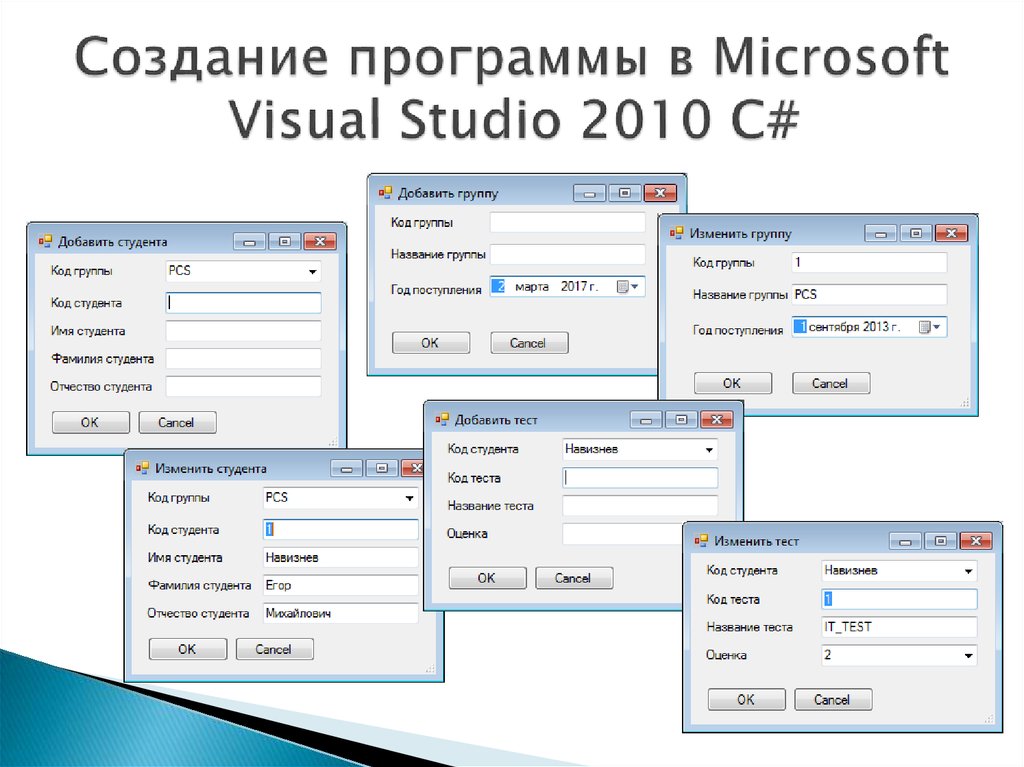The image size is (1024, 767).
Task: Close the Добавить тест window
Action: pos(717,420)
